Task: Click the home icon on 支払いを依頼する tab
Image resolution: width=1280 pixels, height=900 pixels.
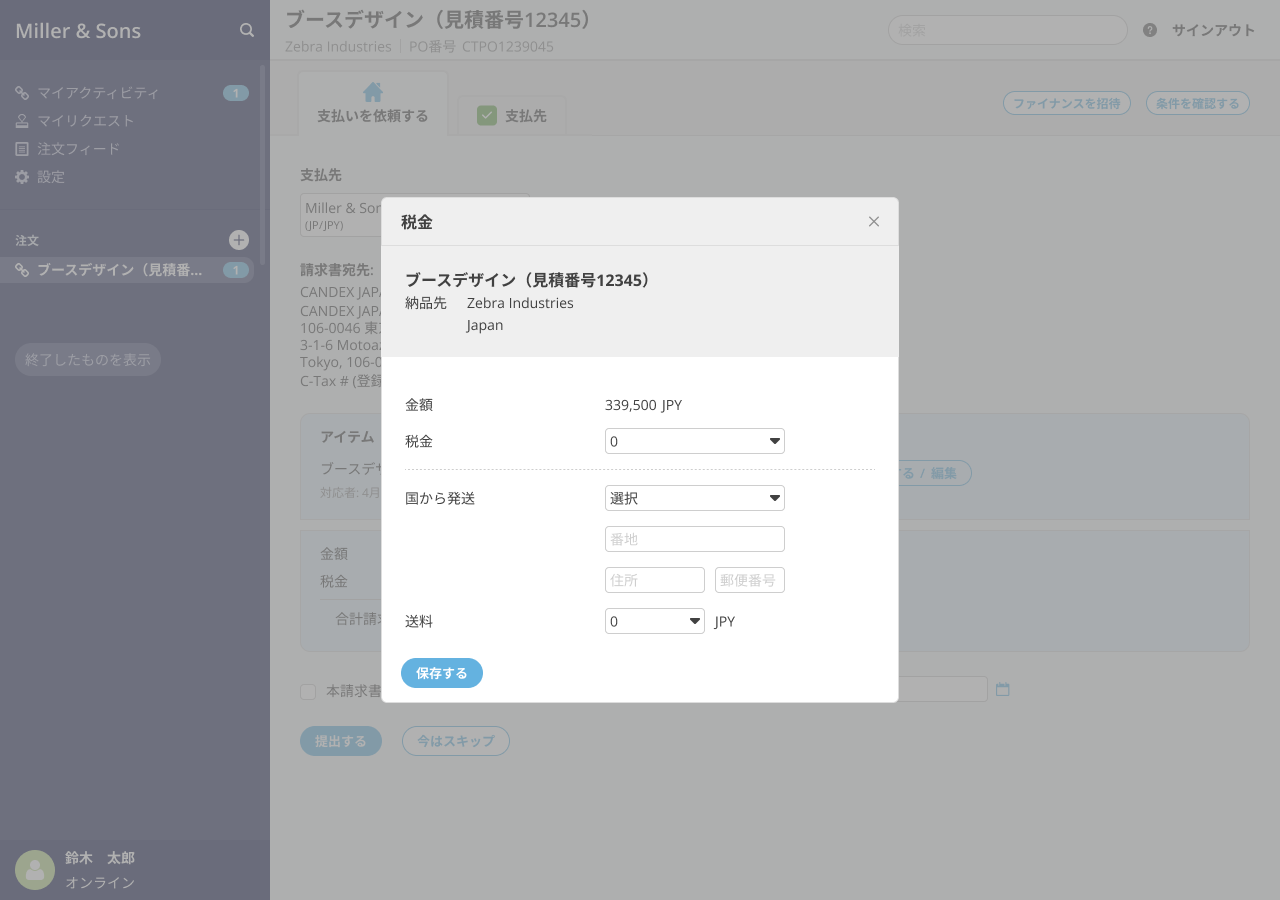Action: click(373, 93)
